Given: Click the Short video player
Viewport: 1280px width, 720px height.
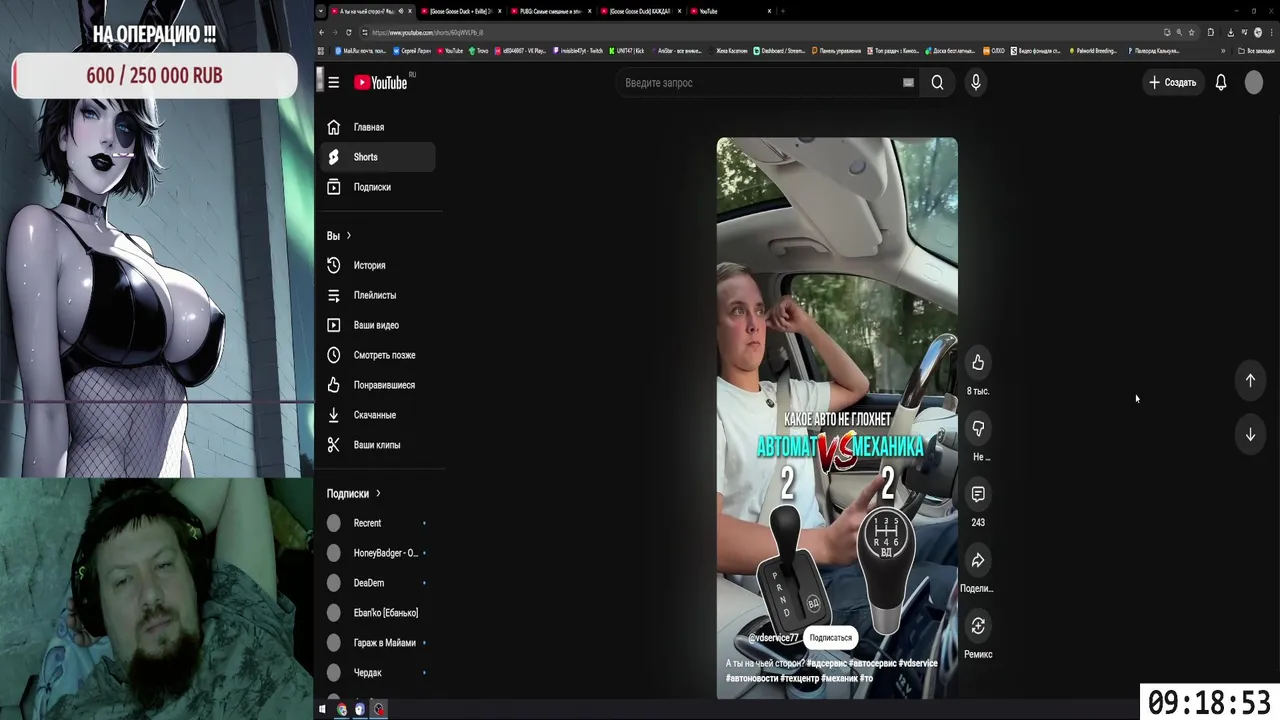Looking at the screenshot, I should tap(837, 418).
